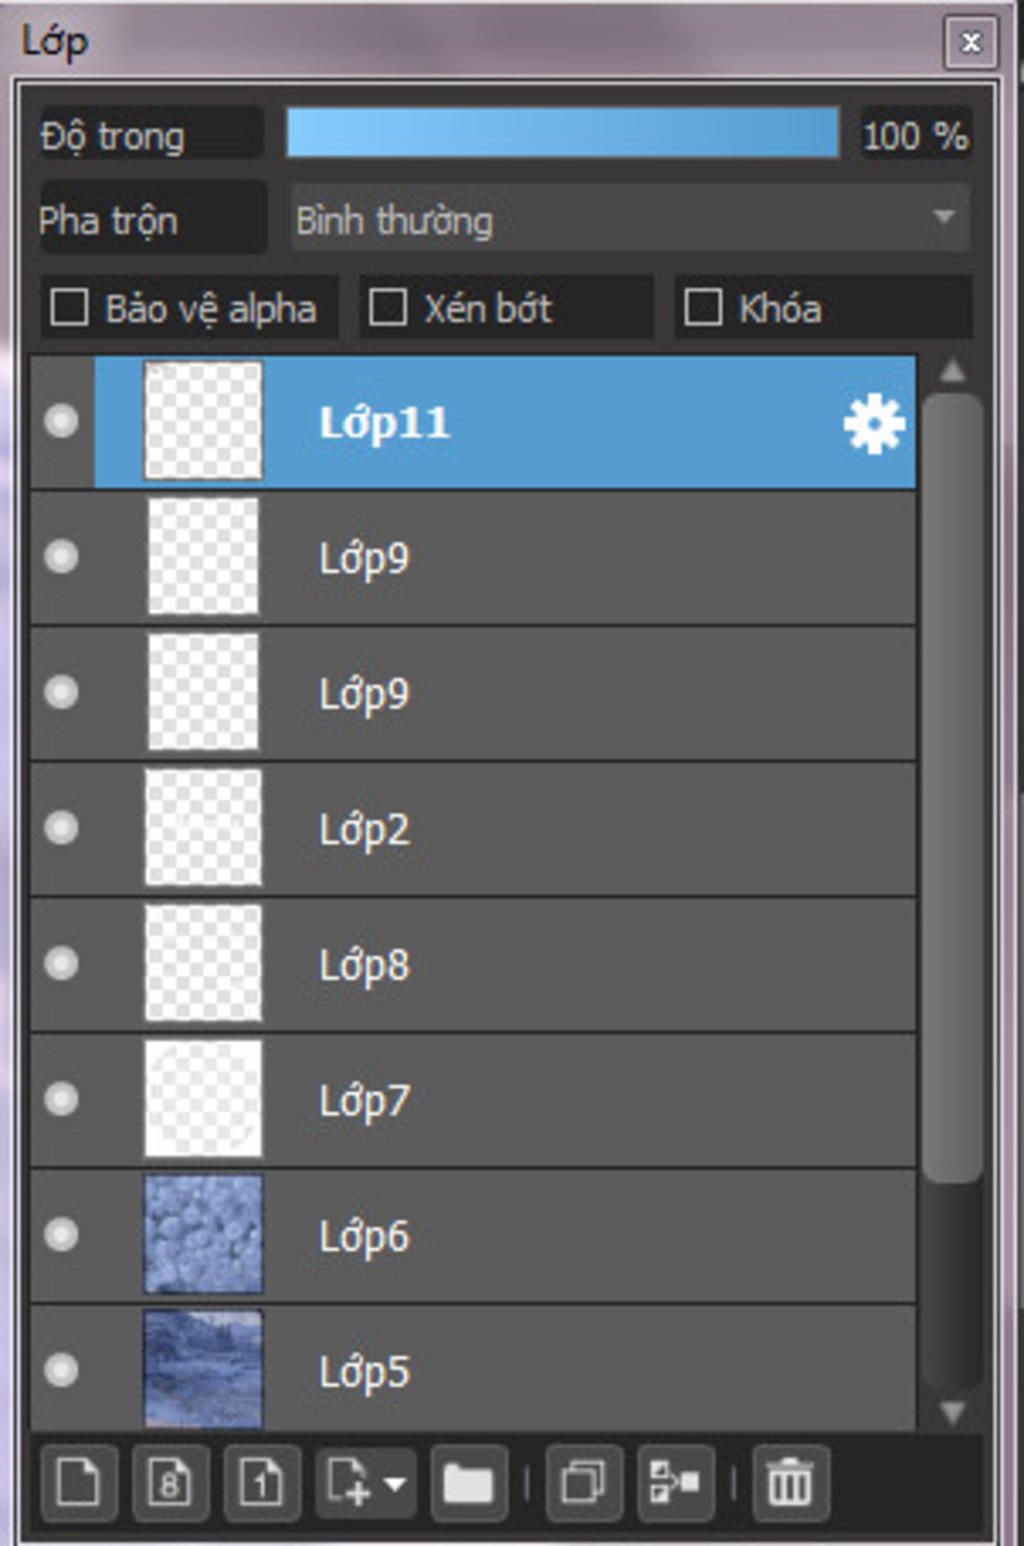Set opacity on the Độ trong slider
This screenshot has width=1024, height=1546.
tap(562, 133)
